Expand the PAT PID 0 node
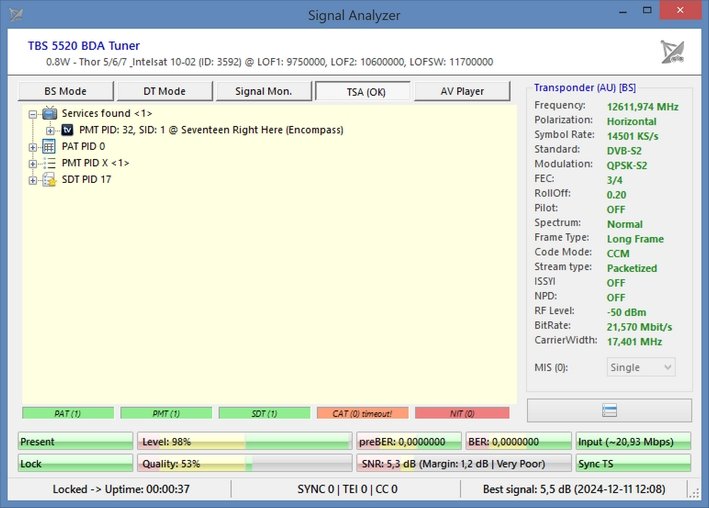This screenshot has height=508, width=709. coord(33,147)
